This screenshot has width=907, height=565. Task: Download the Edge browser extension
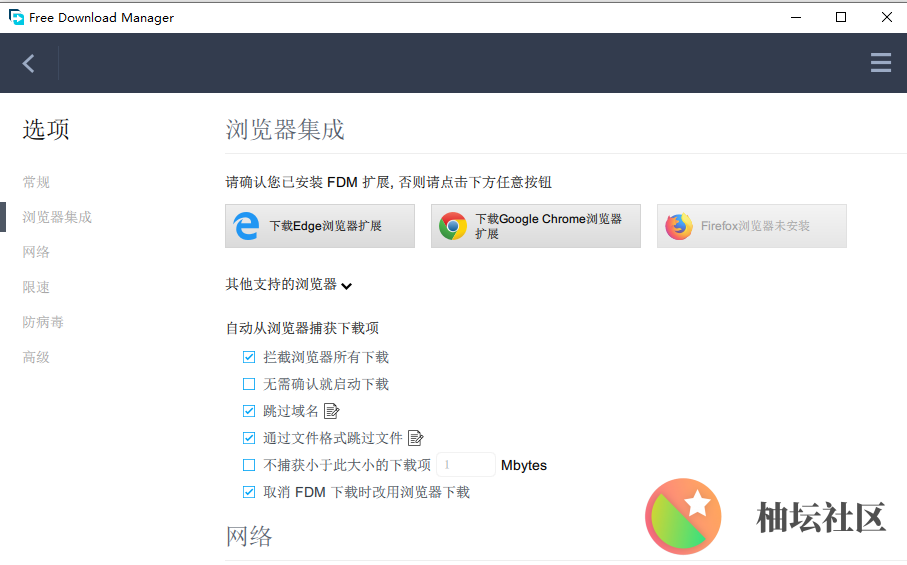(320, 226)
